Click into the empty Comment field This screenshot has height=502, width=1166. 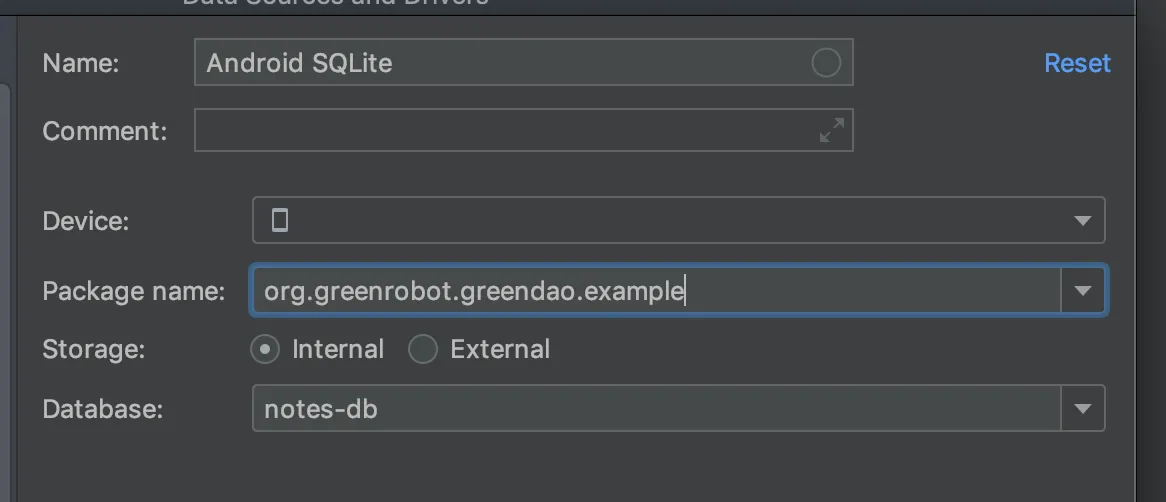pos(500,130)
